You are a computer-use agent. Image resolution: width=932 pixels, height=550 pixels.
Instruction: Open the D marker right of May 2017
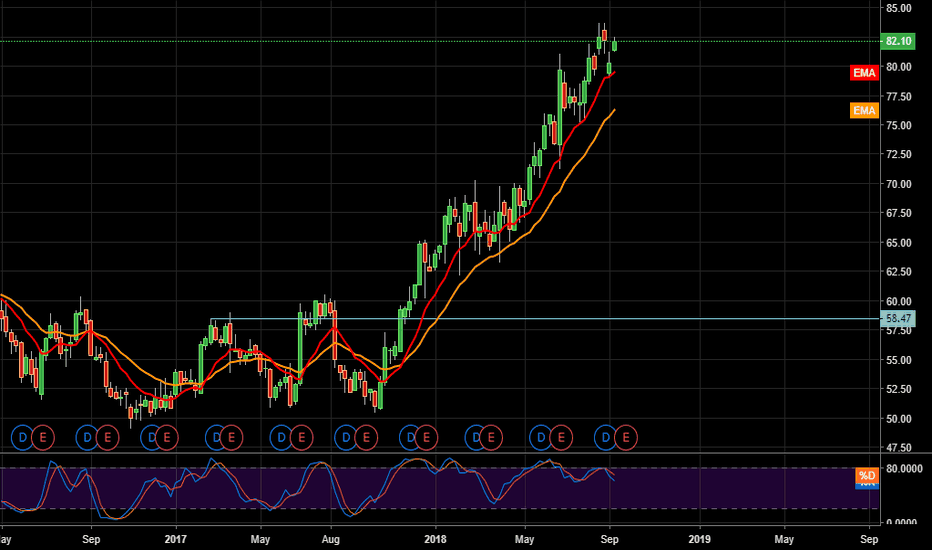point(281,438)
